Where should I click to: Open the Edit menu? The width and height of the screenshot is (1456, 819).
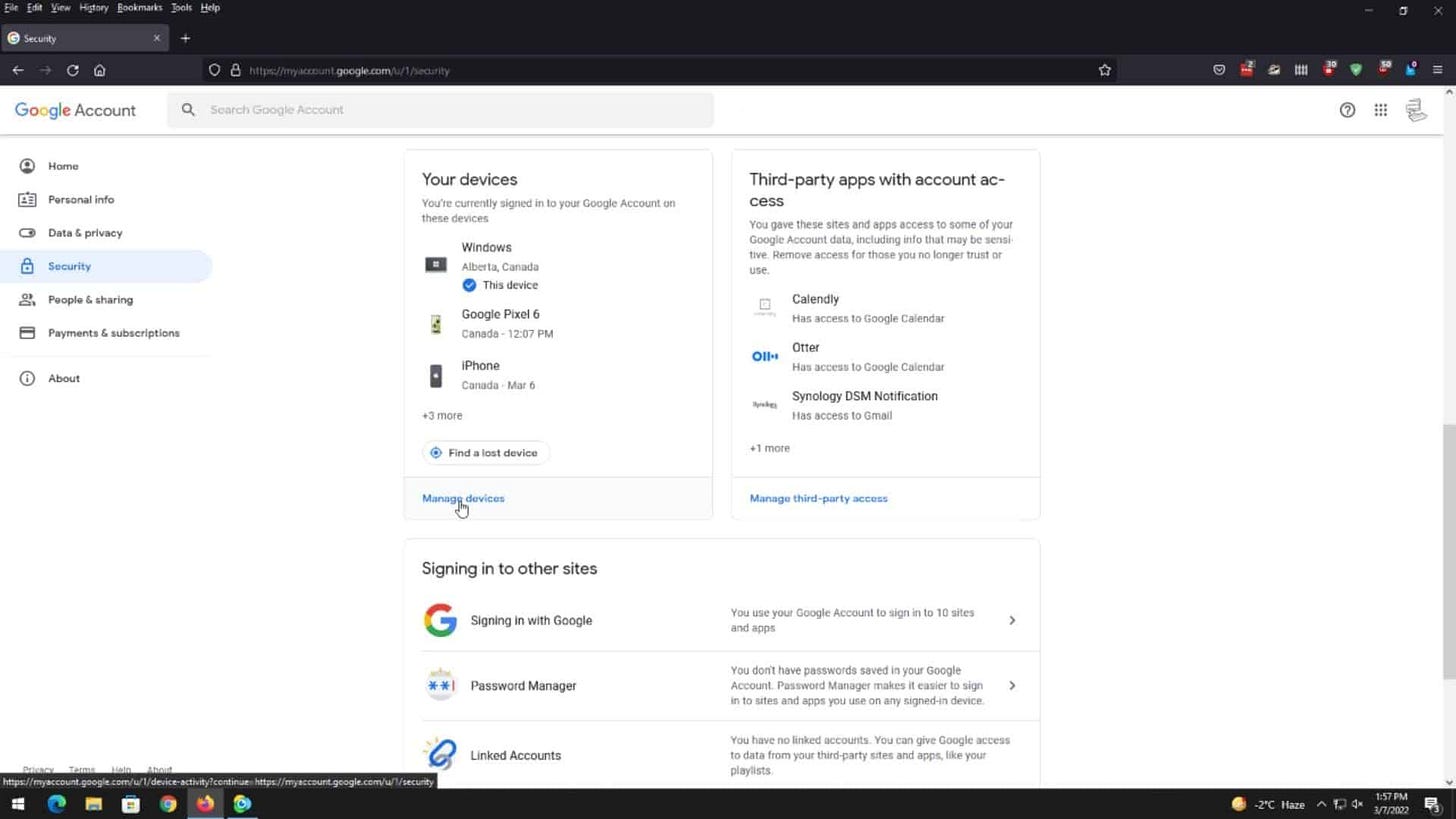[35, 7]
